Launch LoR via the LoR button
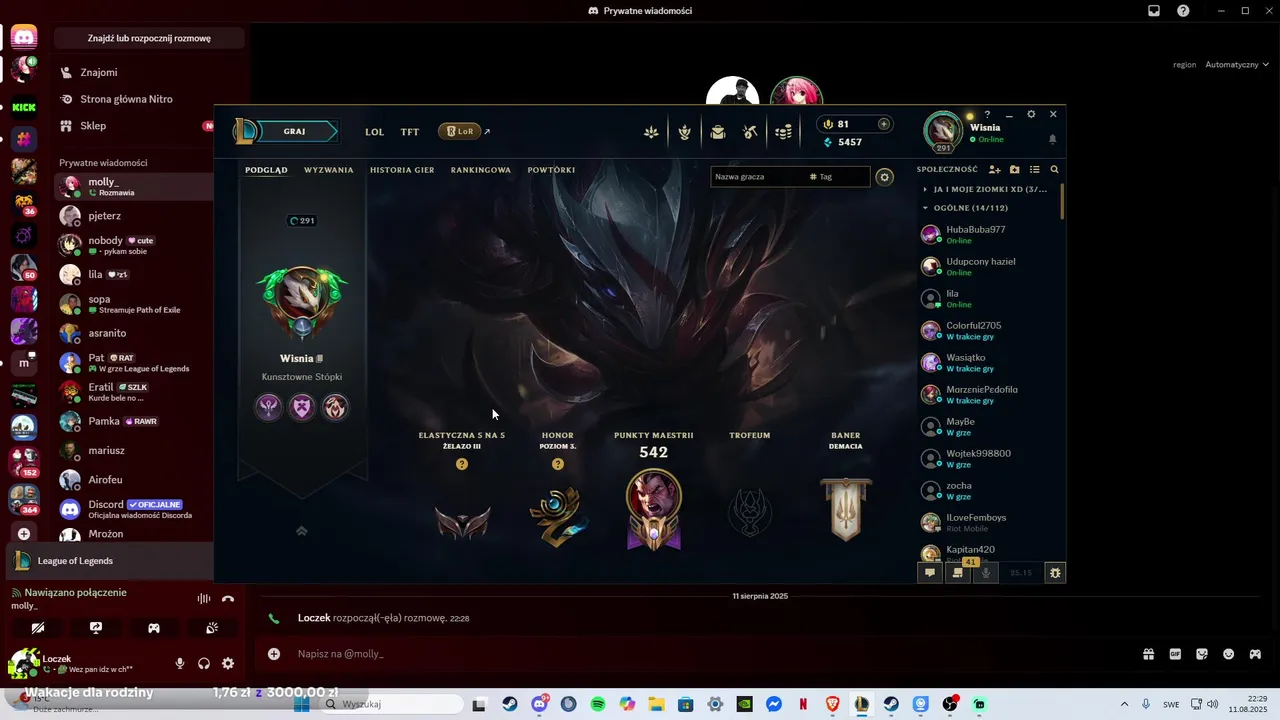Viewport: 1280px width, 720px height. tap(460, 131)
